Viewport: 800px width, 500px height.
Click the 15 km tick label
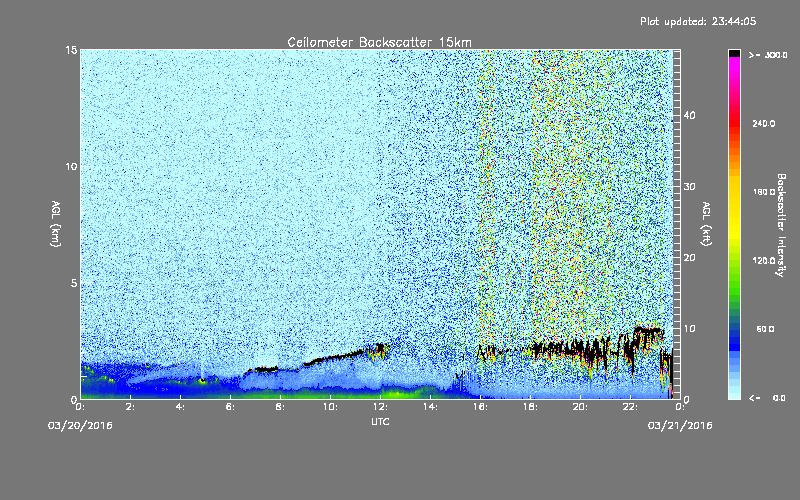(x=70, y=50)
